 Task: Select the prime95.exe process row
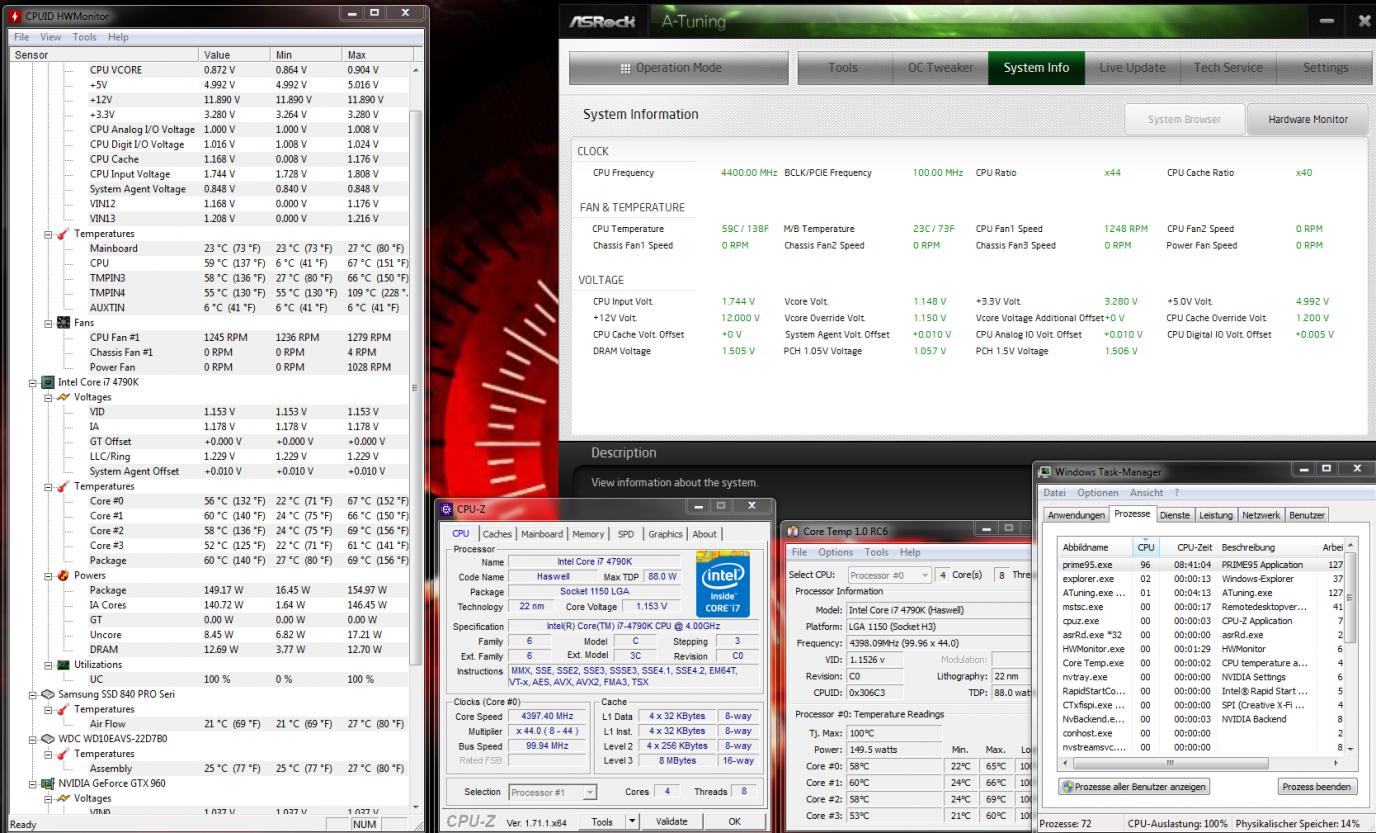click(x=1200, y=564)
